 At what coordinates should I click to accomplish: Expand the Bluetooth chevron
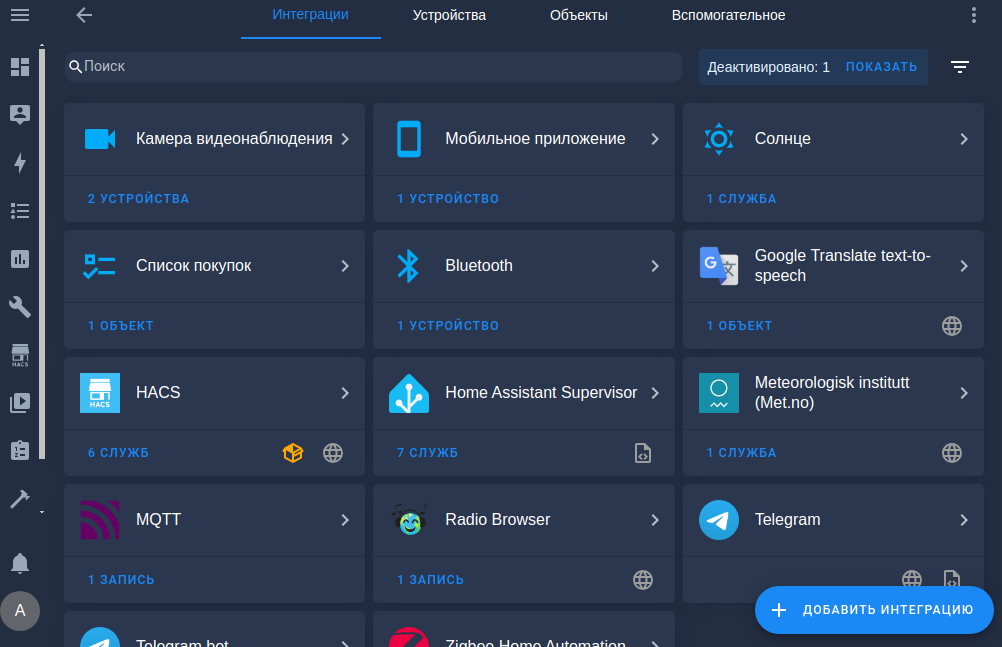click(x=654, y=266)
